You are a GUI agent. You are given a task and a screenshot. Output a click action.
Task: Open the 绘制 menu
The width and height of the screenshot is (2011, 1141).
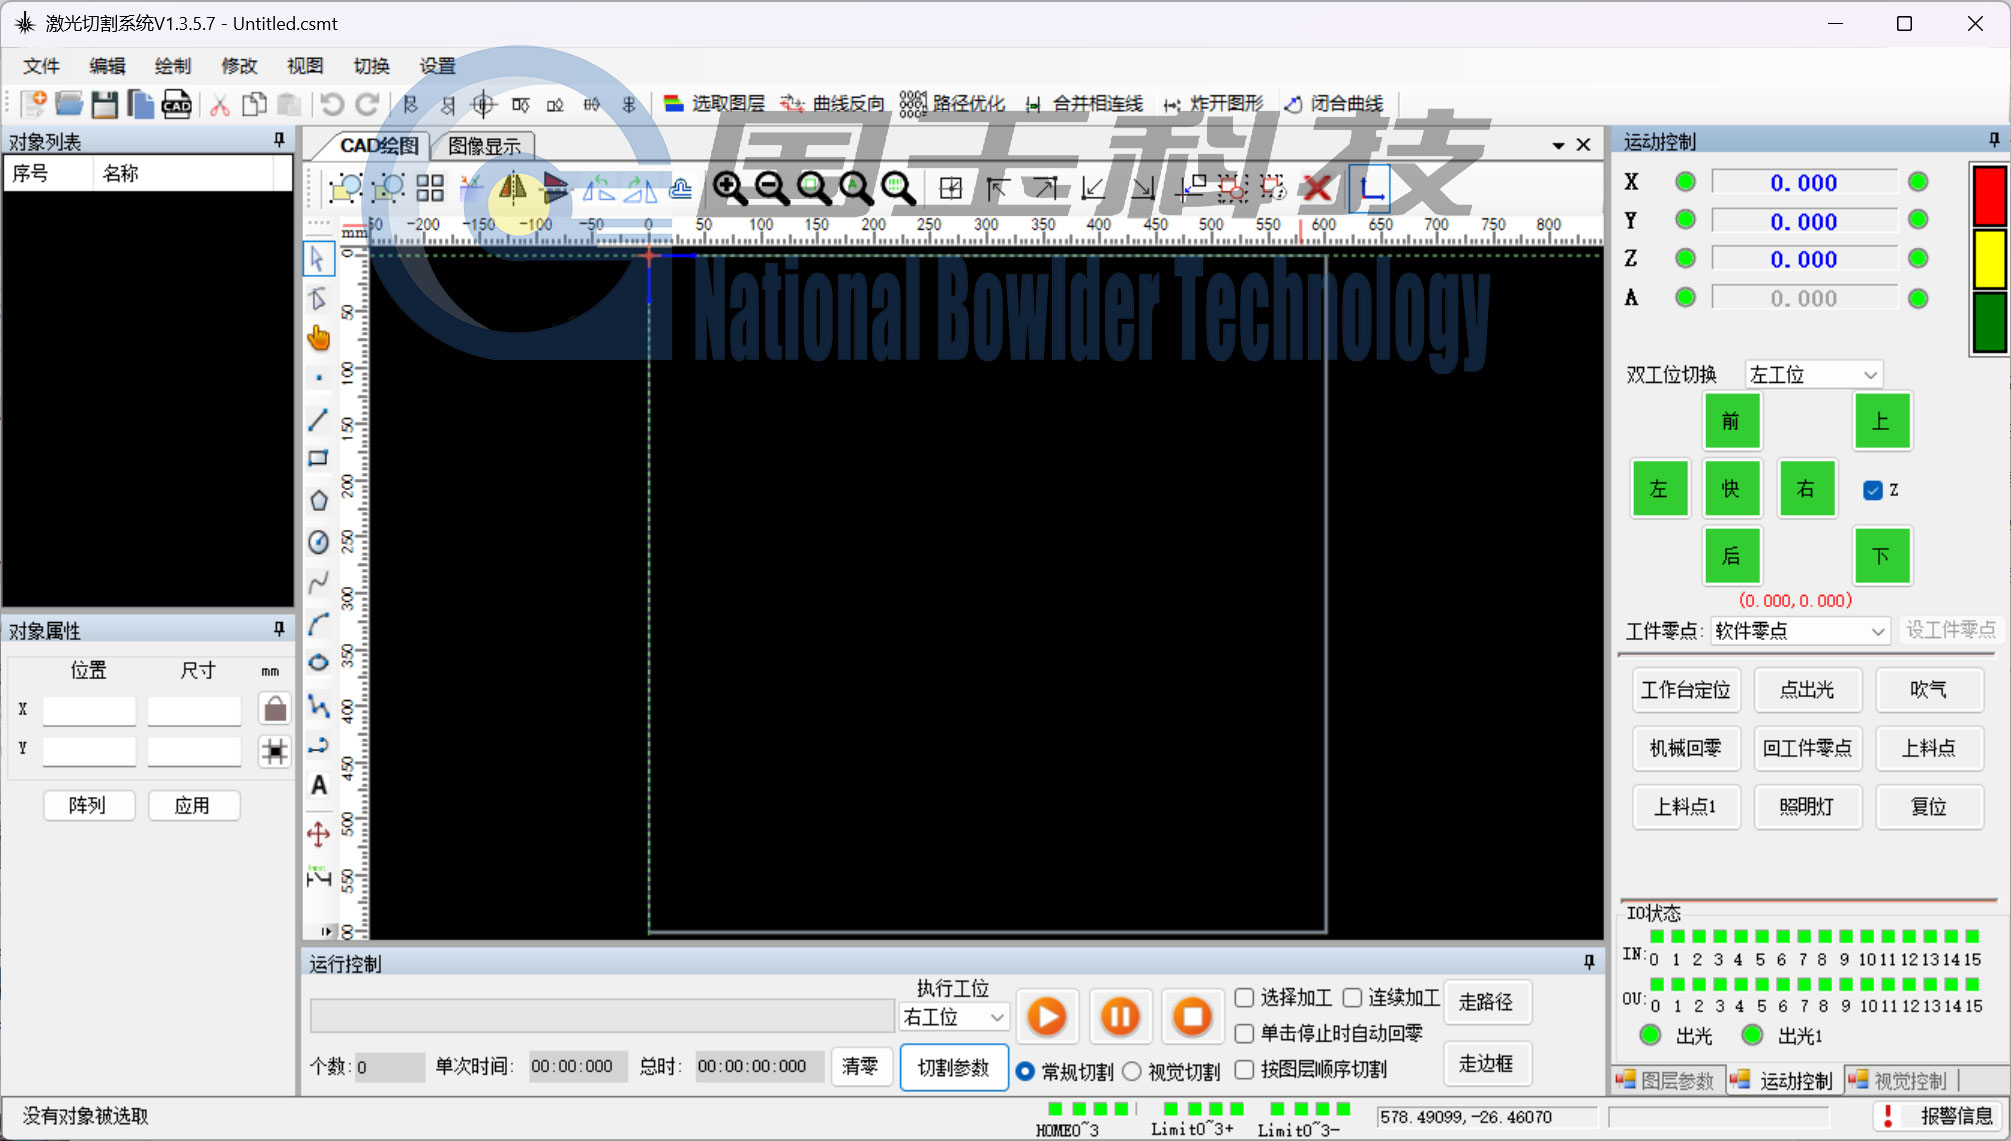(x=173, y=66)
